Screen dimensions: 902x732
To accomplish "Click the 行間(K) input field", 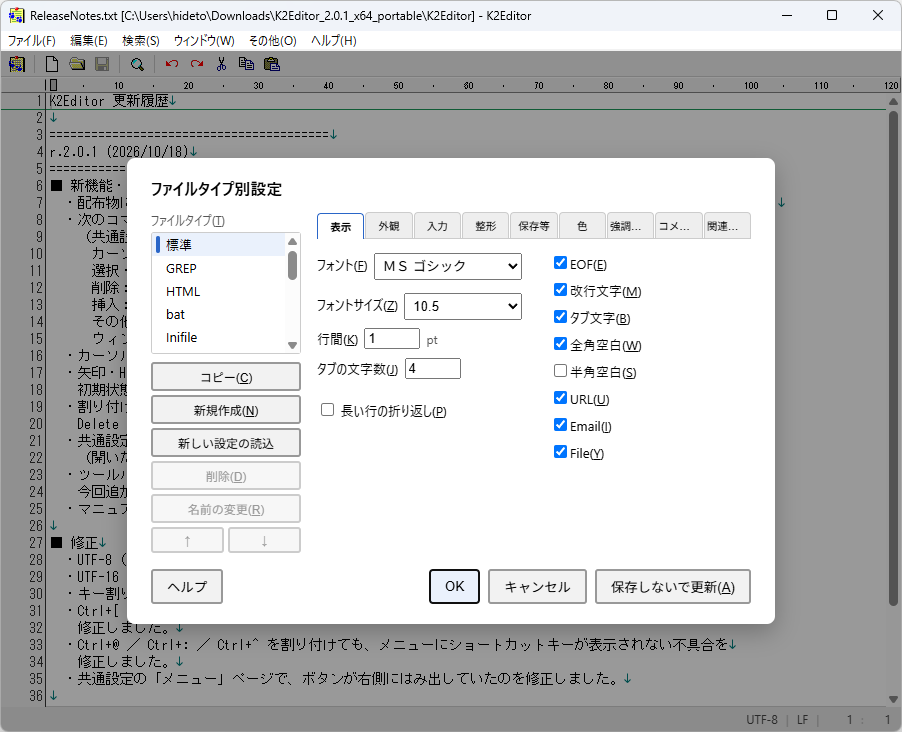I will point(392,338).
